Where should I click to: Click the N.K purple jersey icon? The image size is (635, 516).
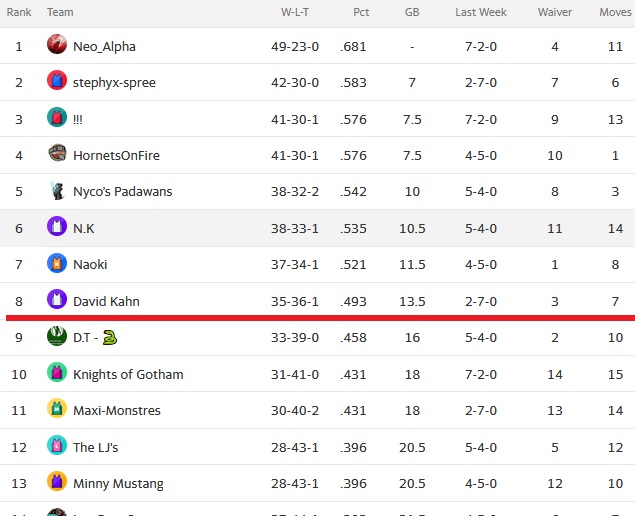coord(57,226)
